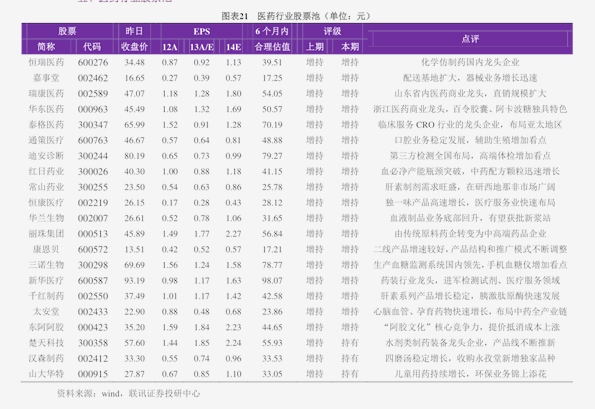595x409 pixels.
Task: Select the 6个月内合理估值 header
Action: click(x=272, y=39)
